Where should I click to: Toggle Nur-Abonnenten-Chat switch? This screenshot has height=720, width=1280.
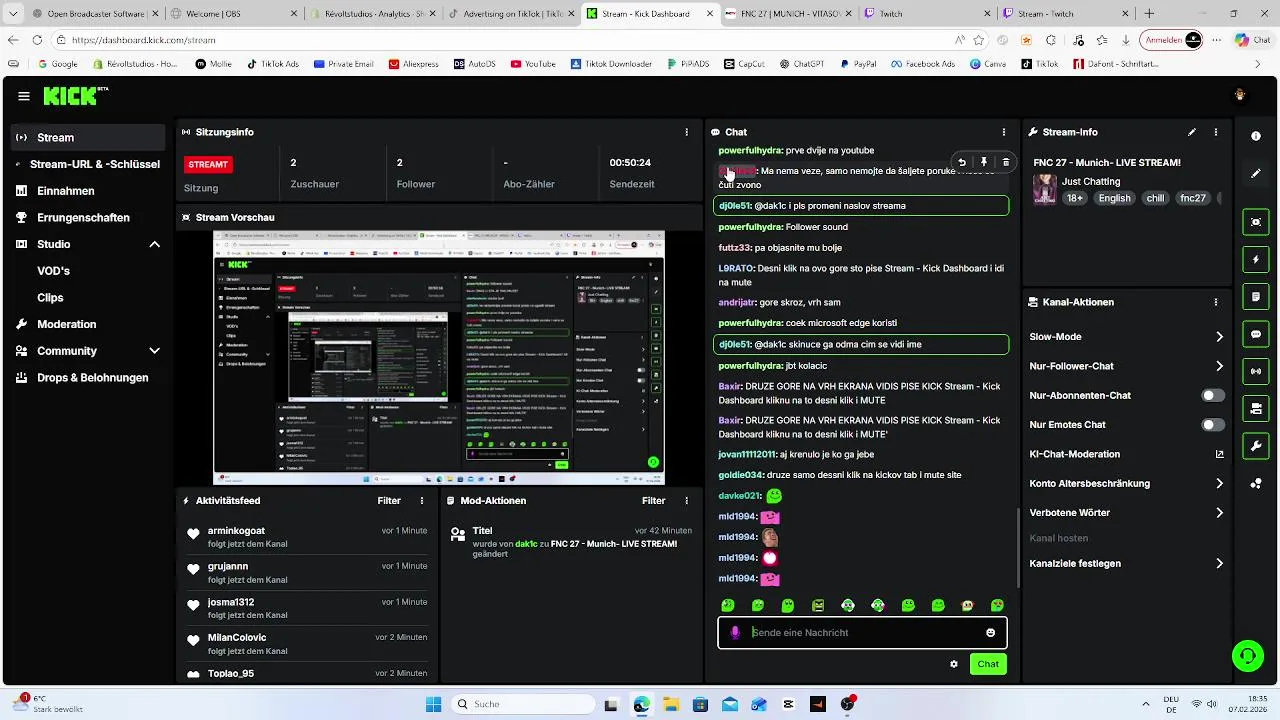(x=1213, y=395)
